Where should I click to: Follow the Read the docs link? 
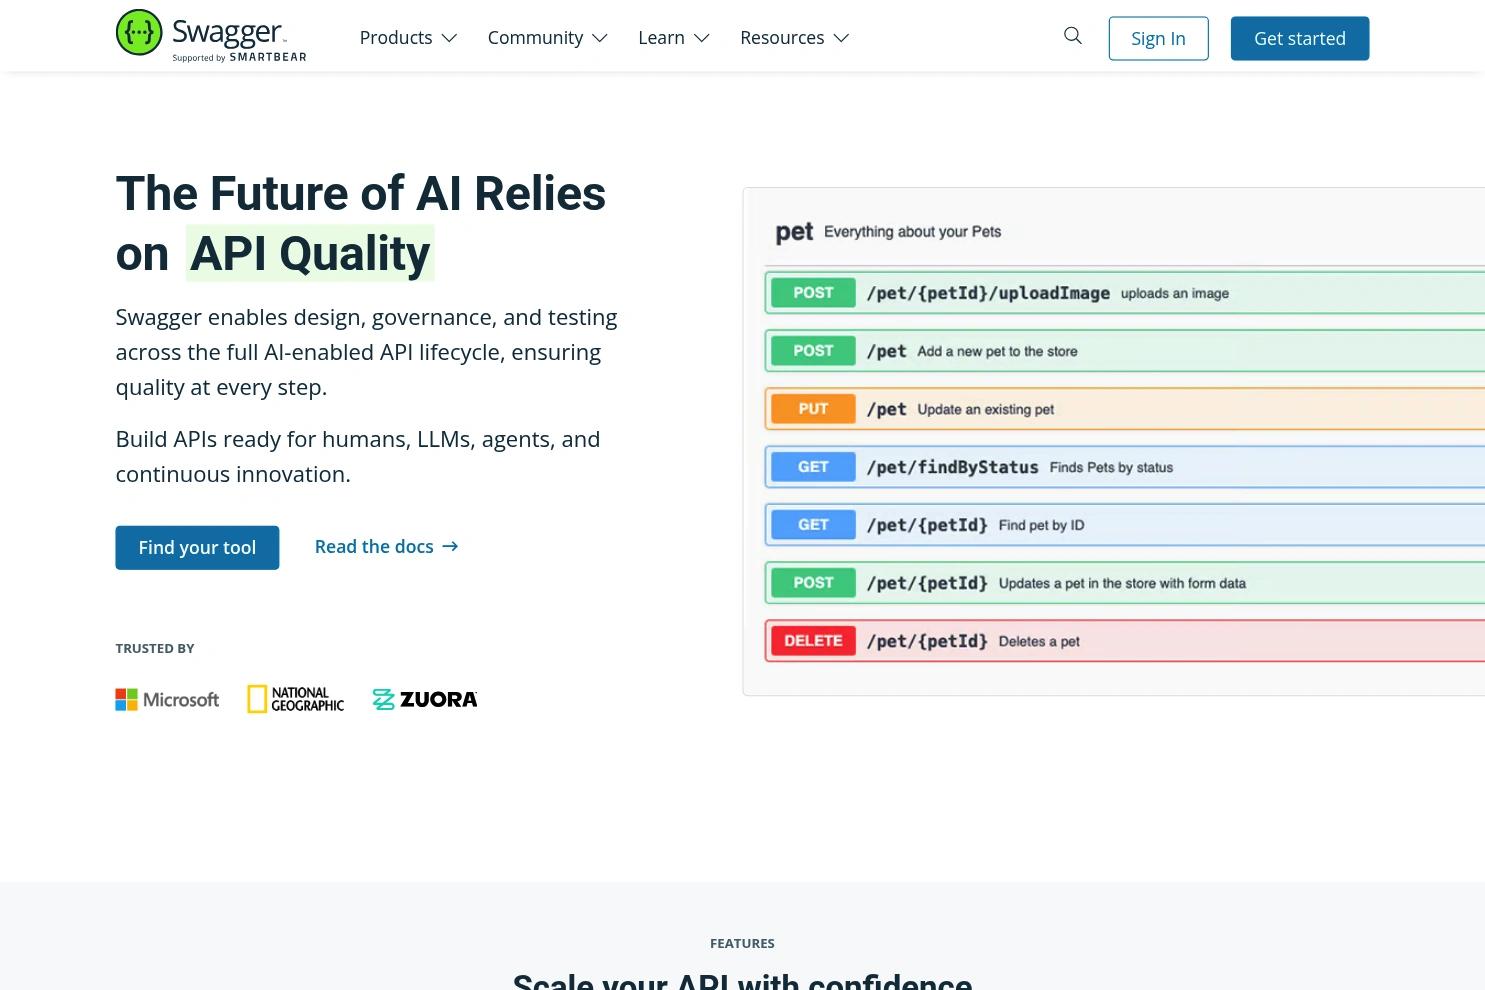(386, 546)
